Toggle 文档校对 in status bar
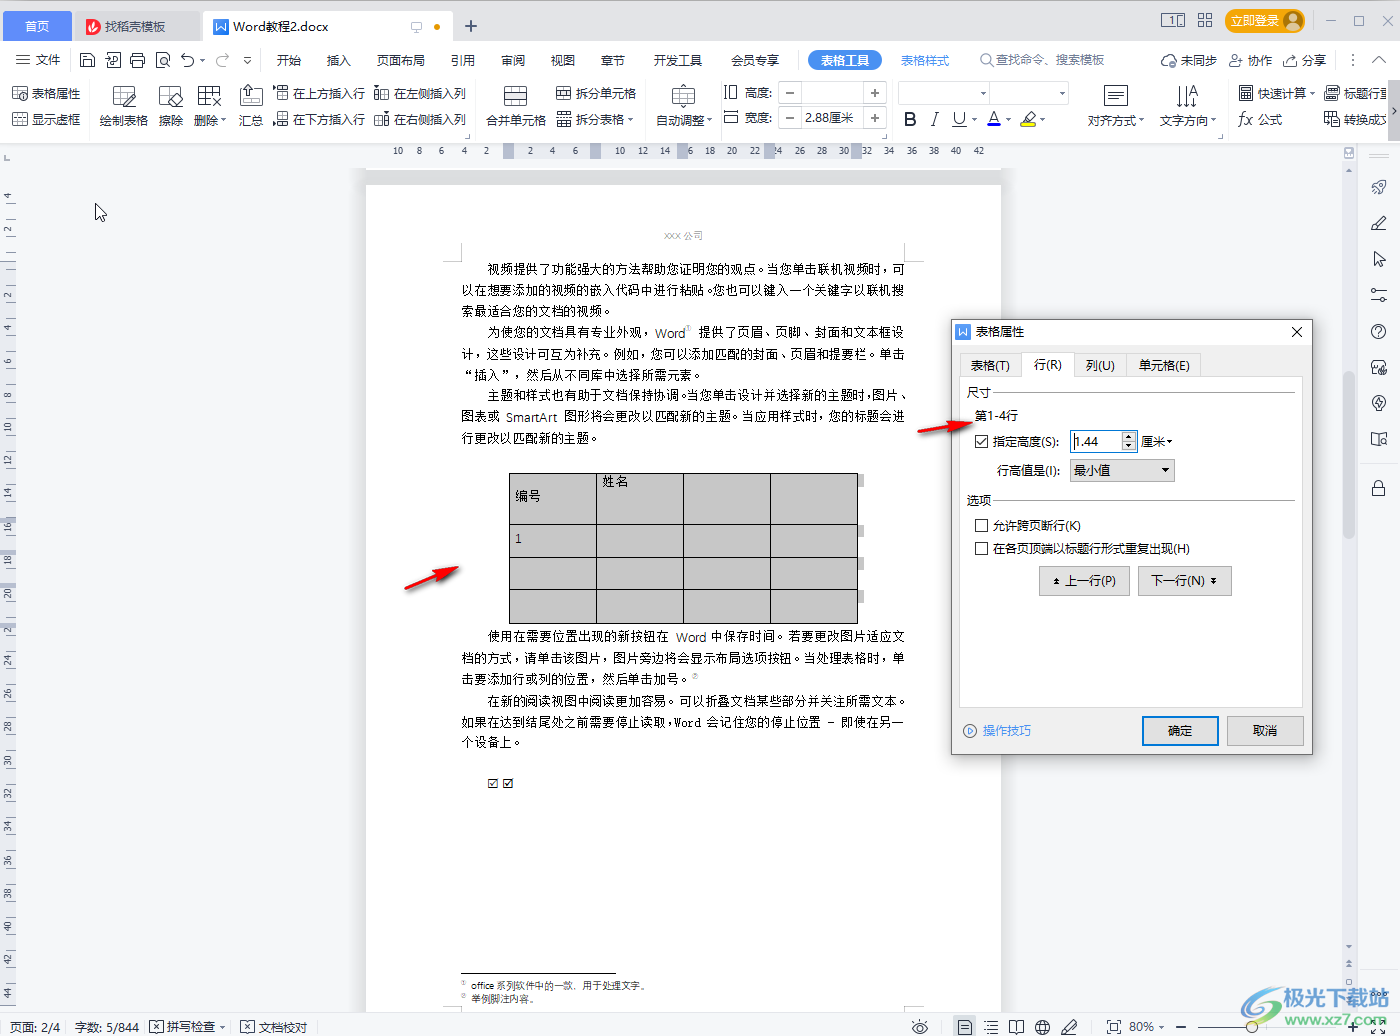1400x1036 pixels. pyautogui.click(x=274, y=1027)
